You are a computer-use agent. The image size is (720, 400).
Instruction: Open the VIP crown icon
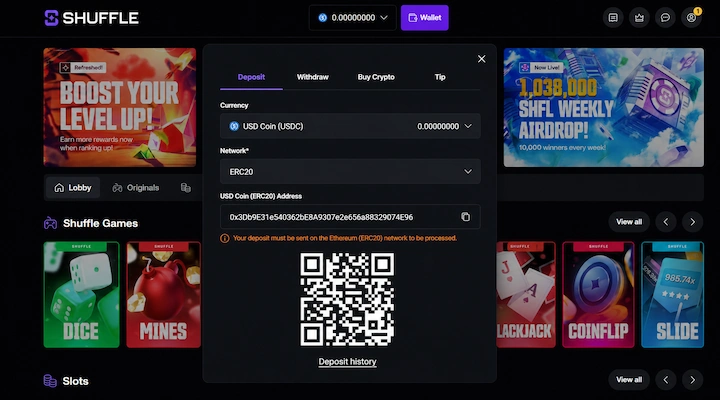639,18
